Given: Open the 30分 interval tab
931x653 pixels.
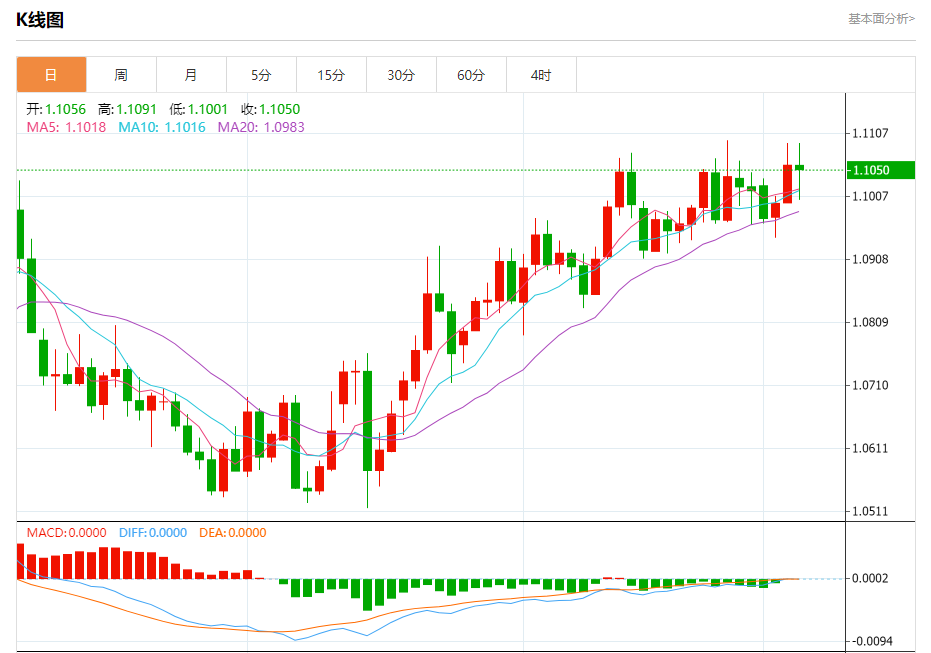Looking at the screenshot, I should tap(401, 75).
